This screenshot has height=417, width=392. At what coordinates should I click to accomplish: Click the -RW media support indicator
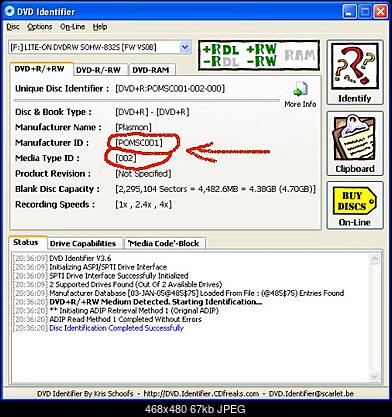pyautogui.click(x=262, y=61)
